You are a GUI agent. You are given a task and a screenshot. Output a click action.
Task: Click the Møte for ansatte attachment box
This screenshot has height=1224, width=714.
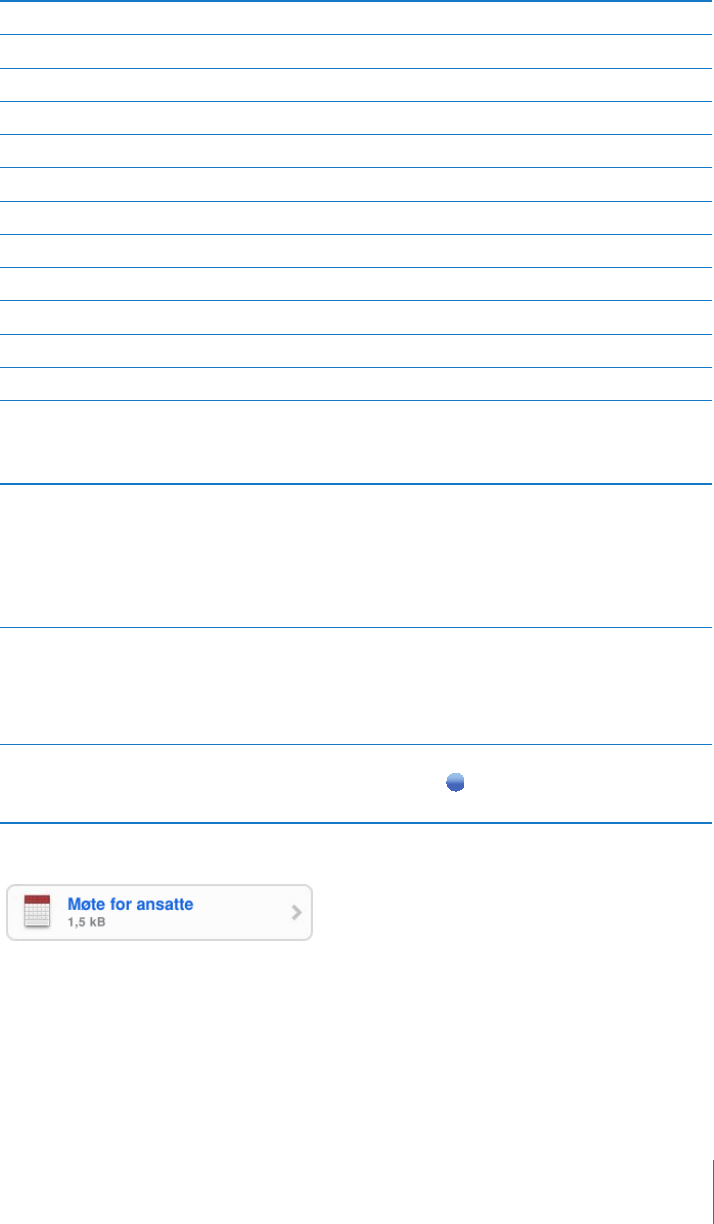tap(160, 912)
